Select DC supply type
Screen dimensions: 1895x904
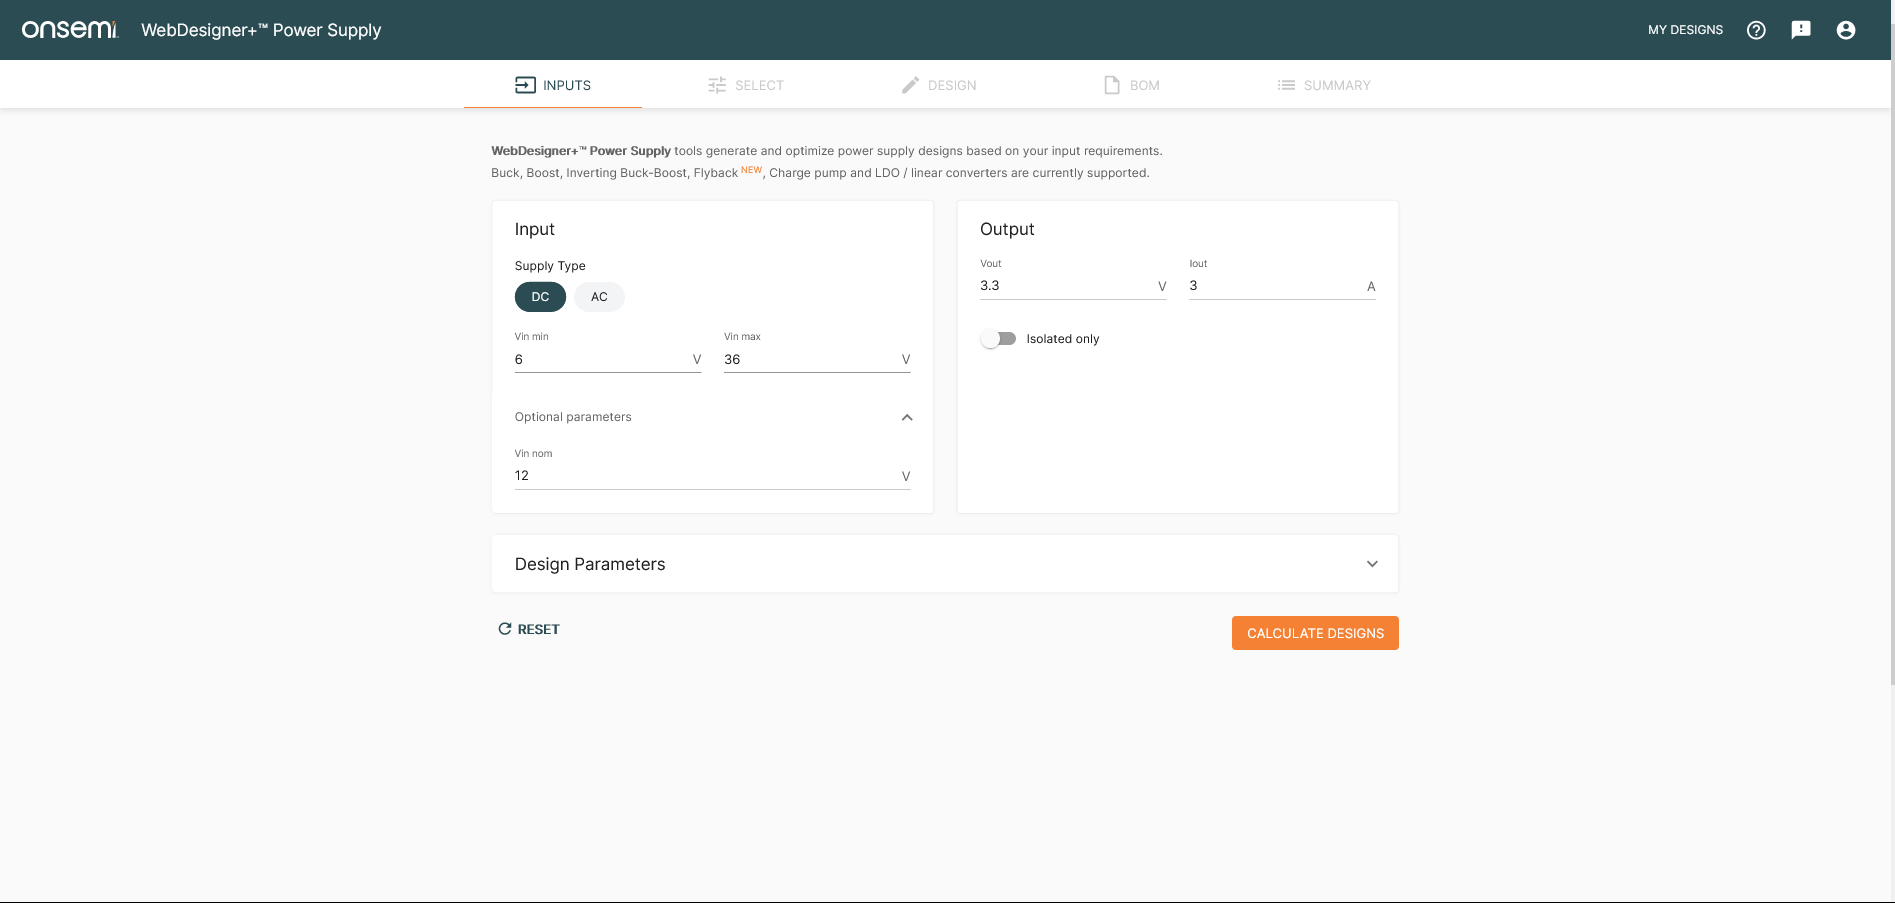pyautogui.click(x=540, y=297)
